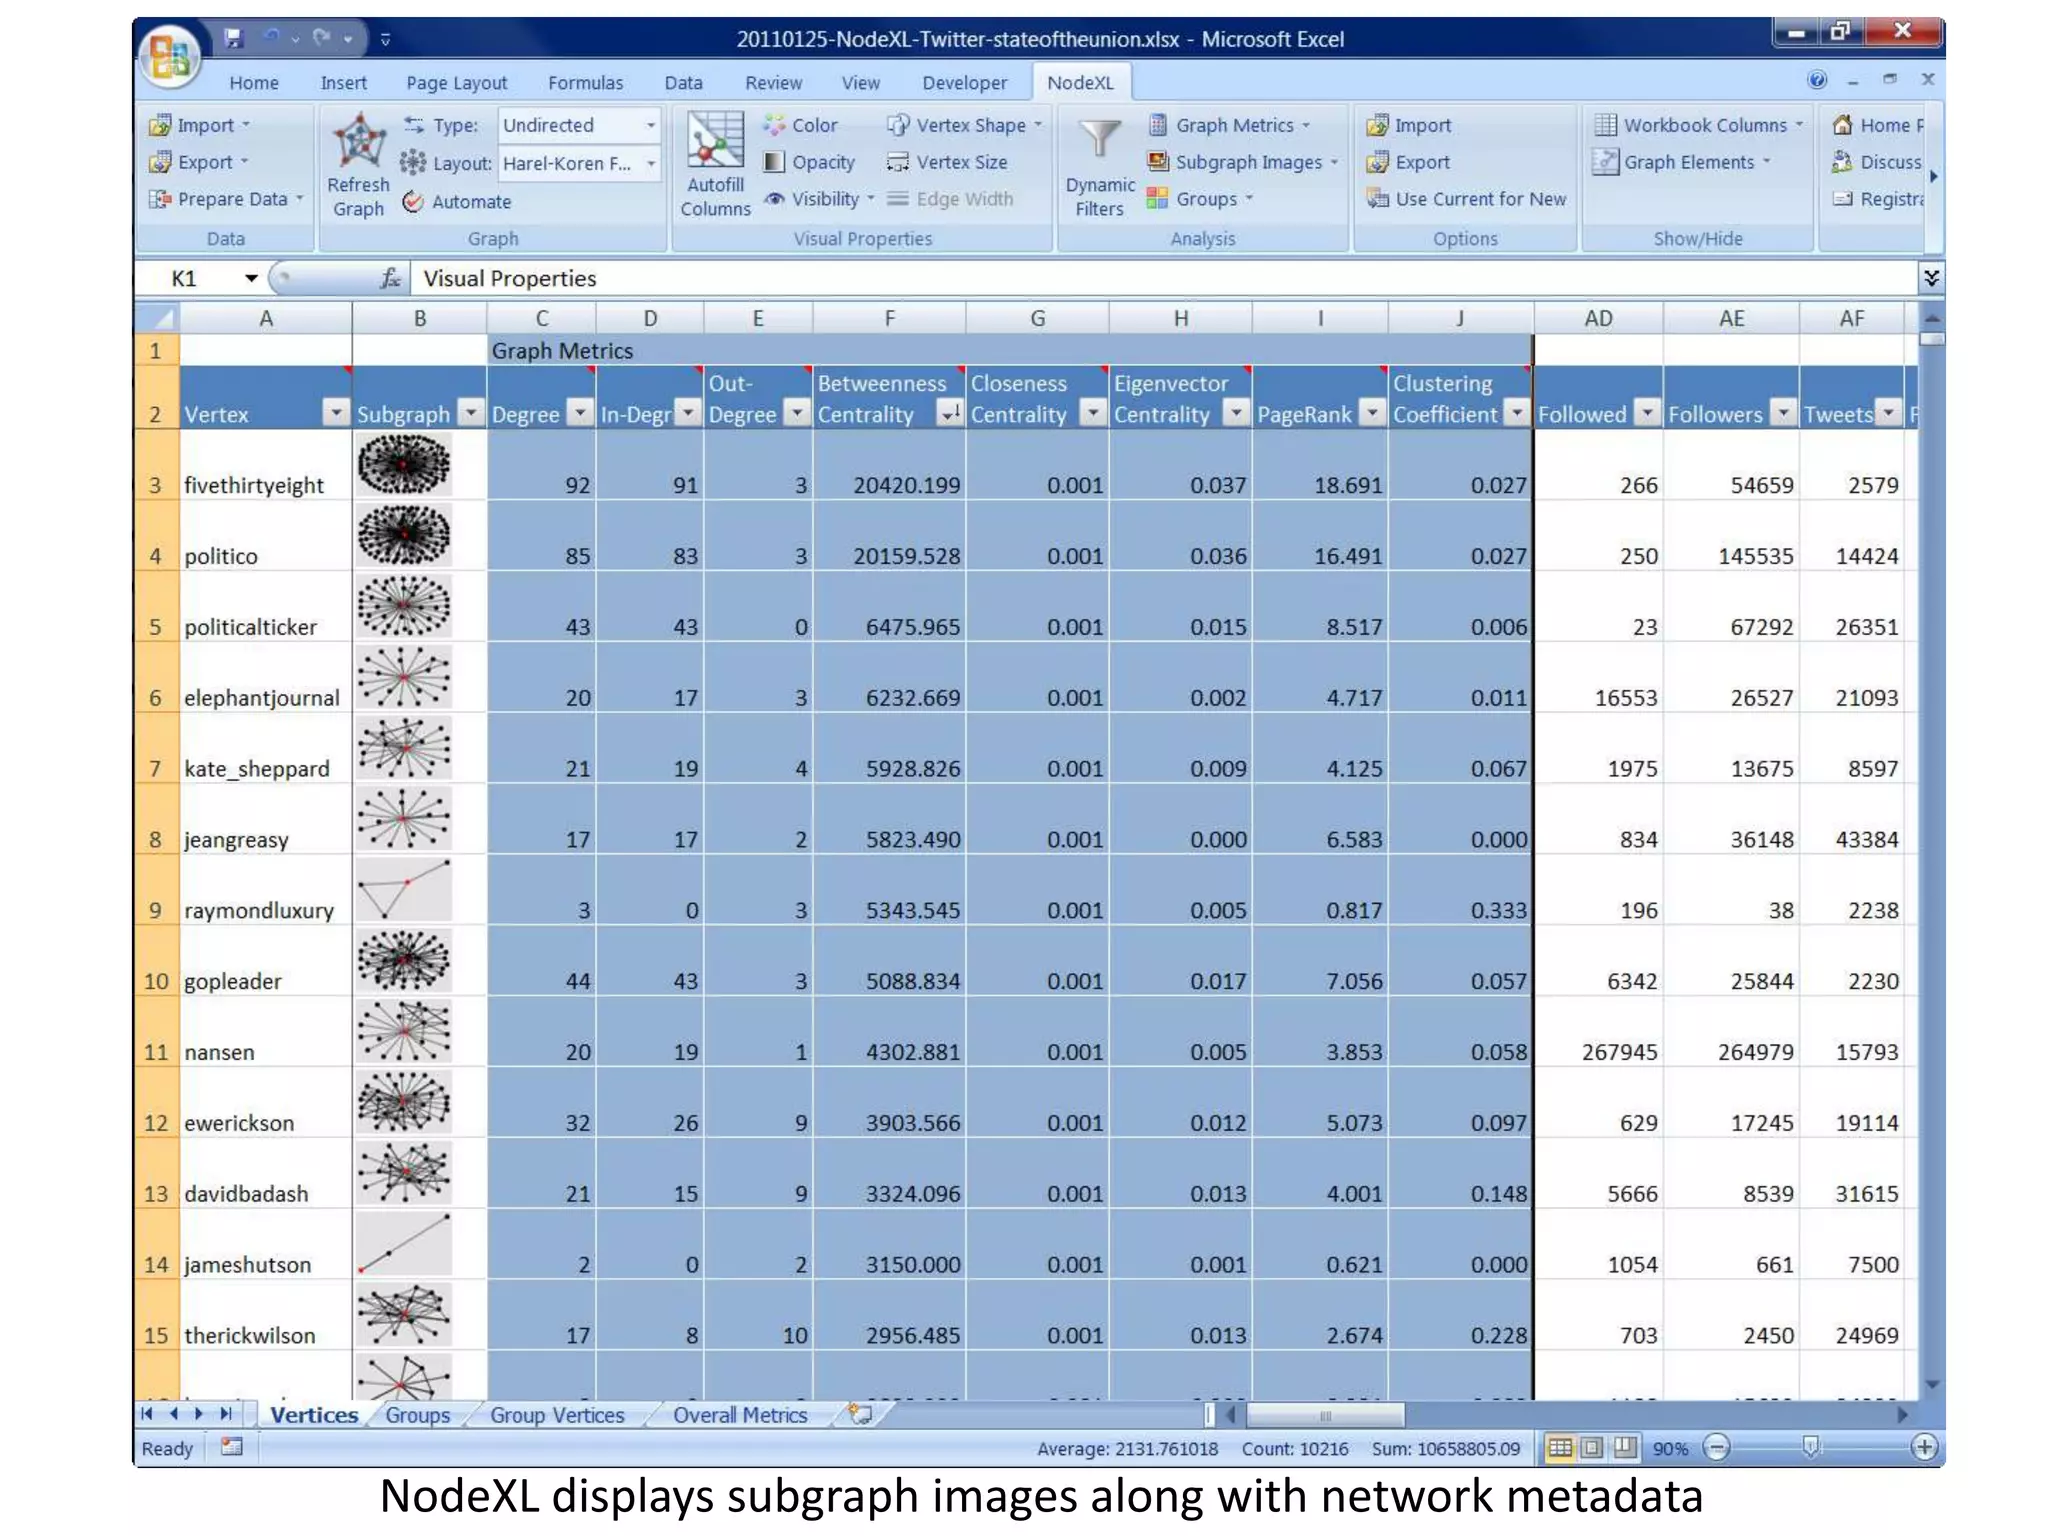
Task: Click the Use Current for New option
Action: 1466,199
